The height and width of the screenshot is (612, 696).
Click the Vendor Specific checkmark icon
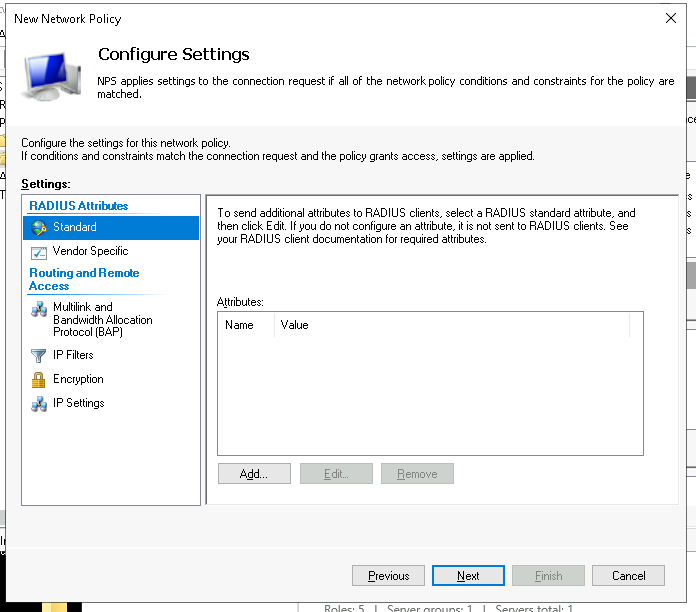39,252
